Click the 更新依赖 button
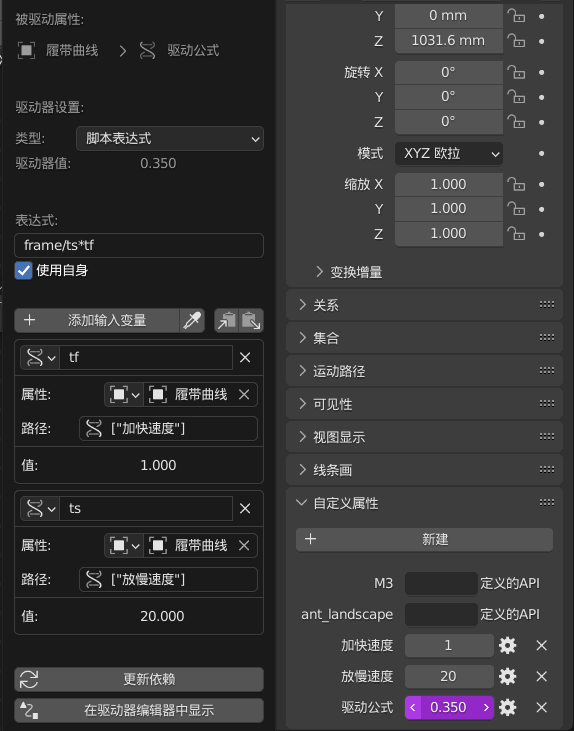 [139, 679]
